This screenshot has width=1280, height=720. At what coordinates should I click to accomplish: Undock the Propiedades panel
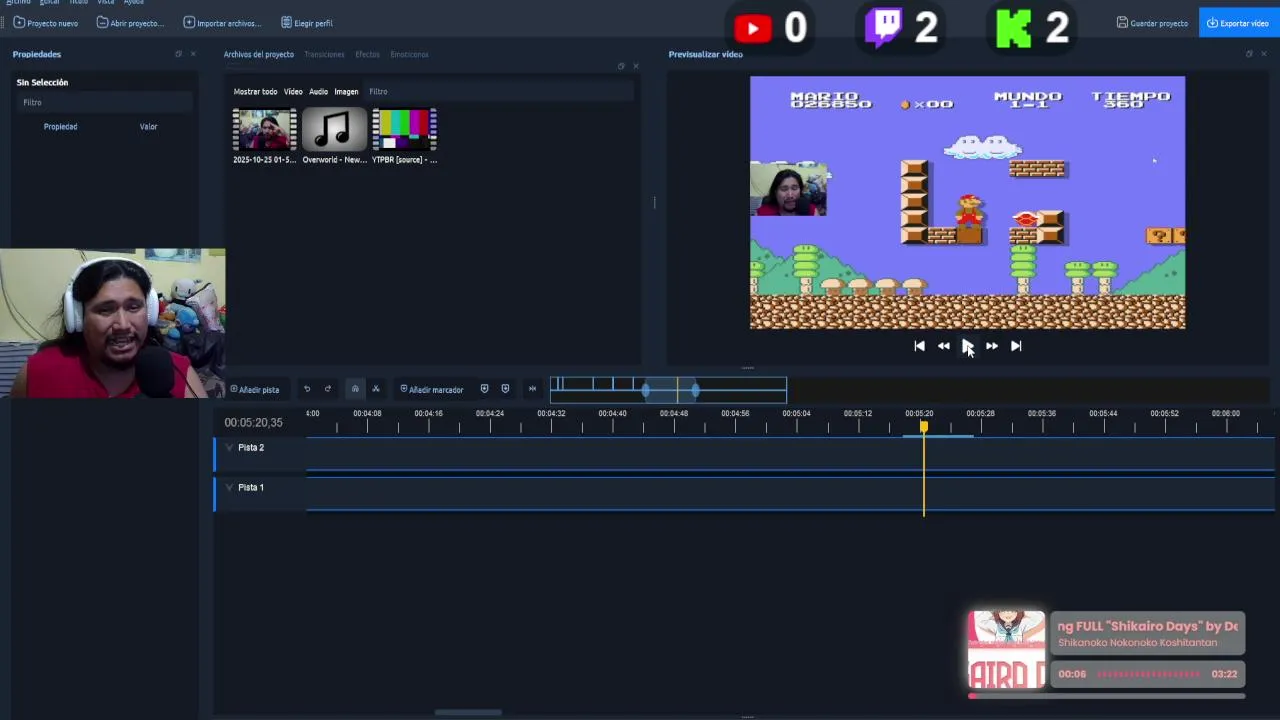pos(178,54)
